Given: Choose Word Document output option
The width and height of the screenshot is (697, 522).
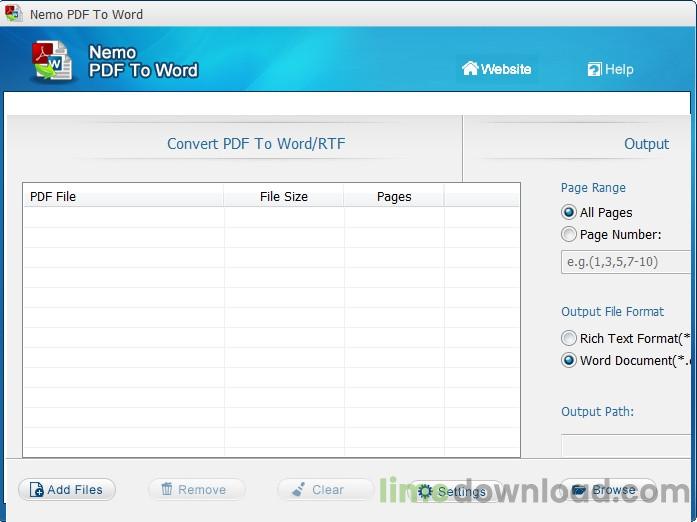Looking at the screenshot, I should [x=569, y=360].
